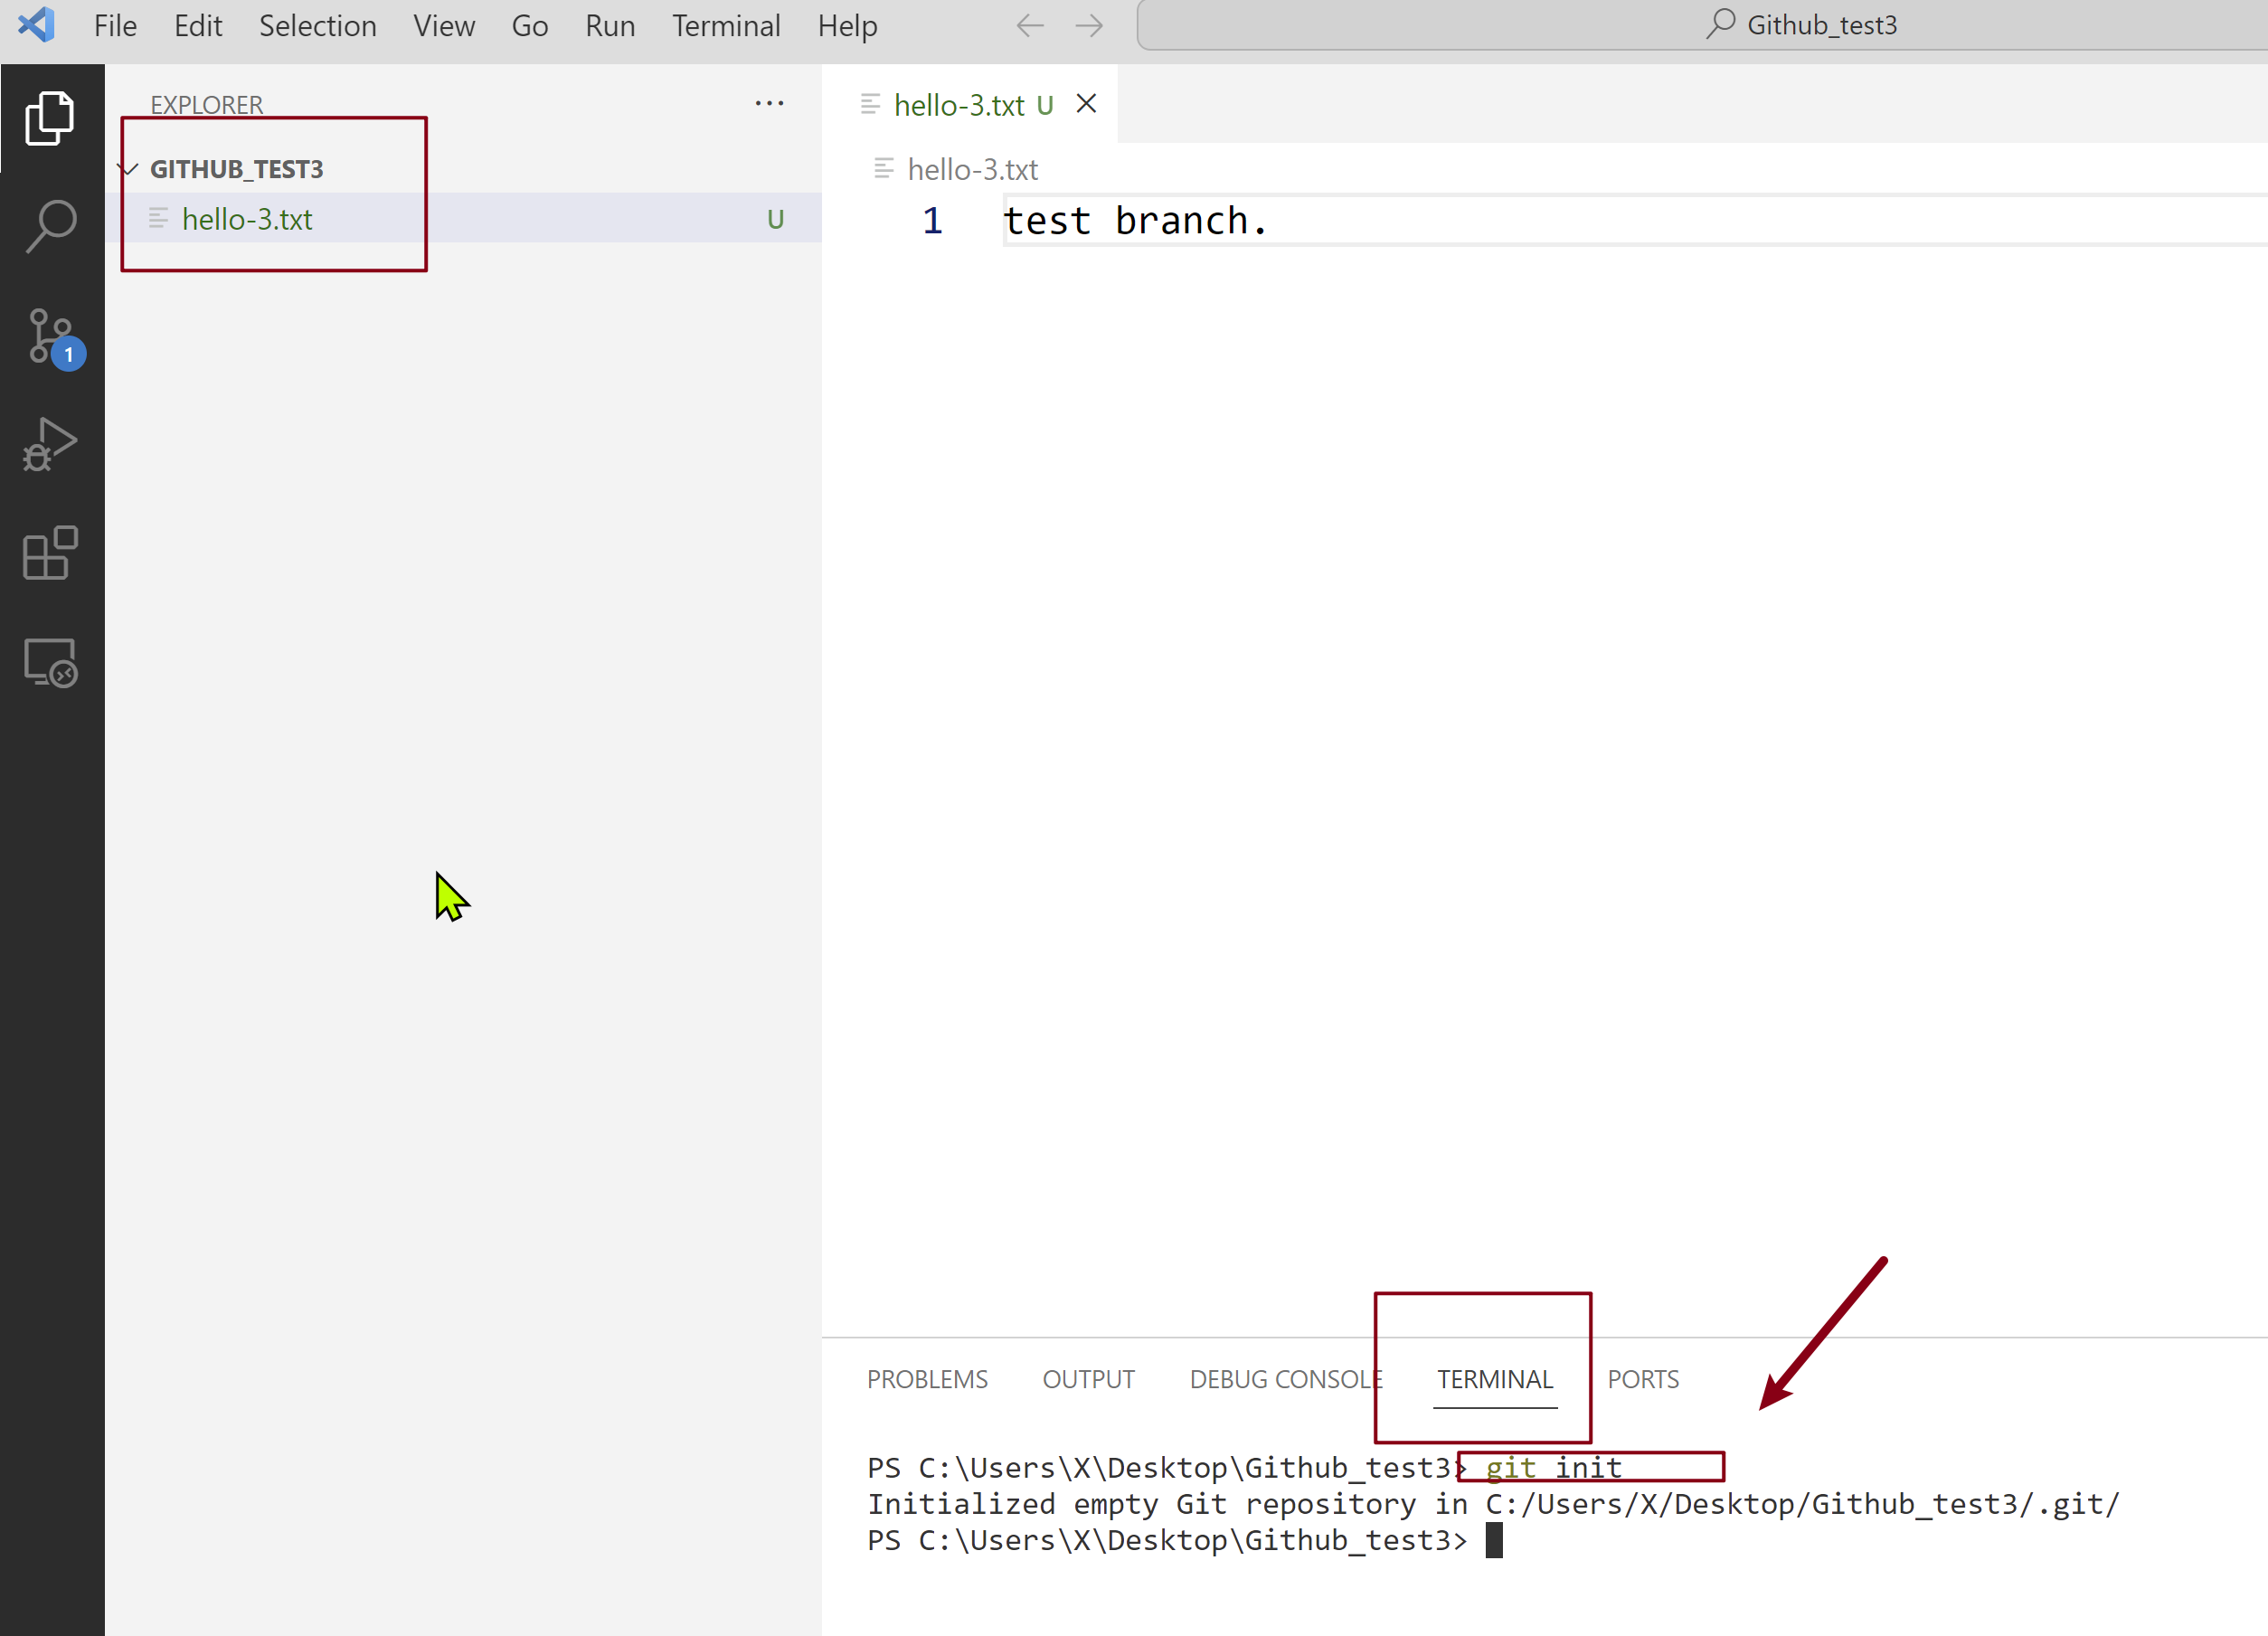2268x1636 pixels.
Task: Select hello-3.txt in the file tree
Action: [x=247, y=219]
